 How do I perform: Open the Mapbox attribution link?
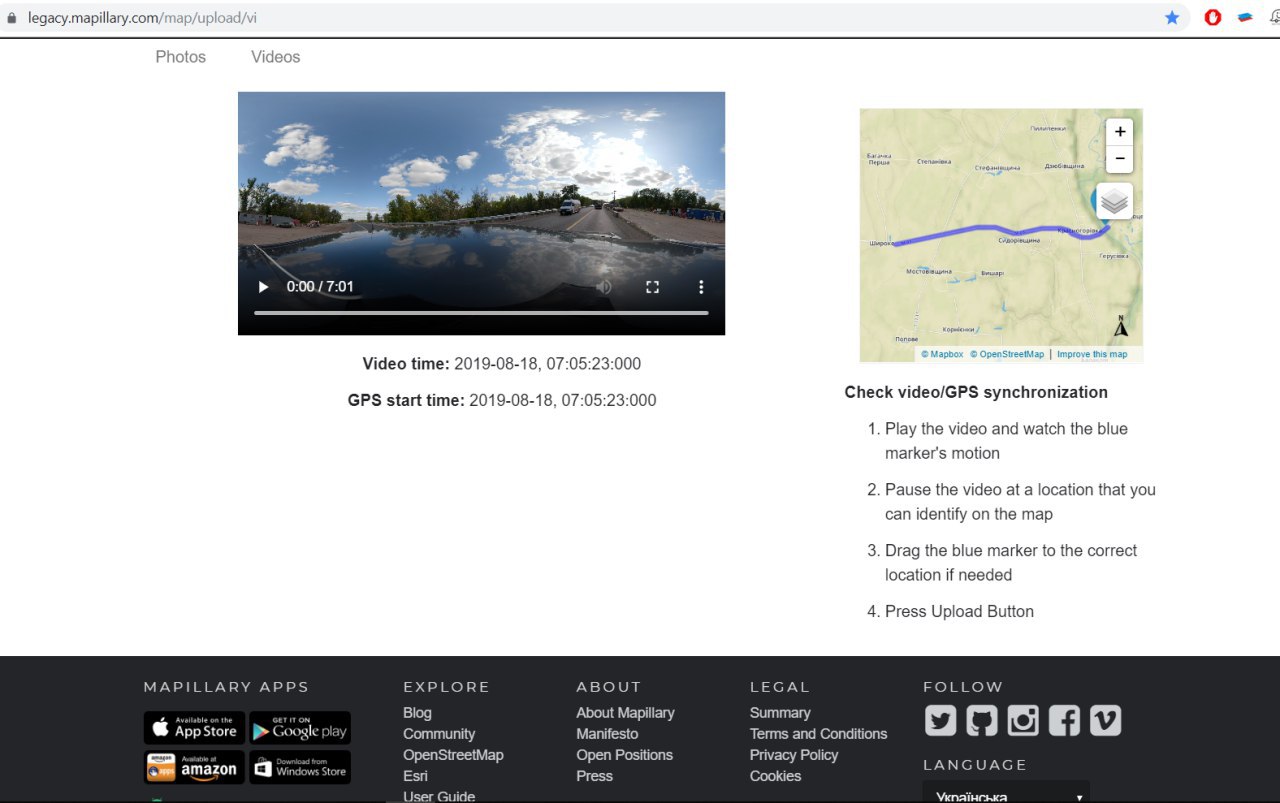coord(942,354)
